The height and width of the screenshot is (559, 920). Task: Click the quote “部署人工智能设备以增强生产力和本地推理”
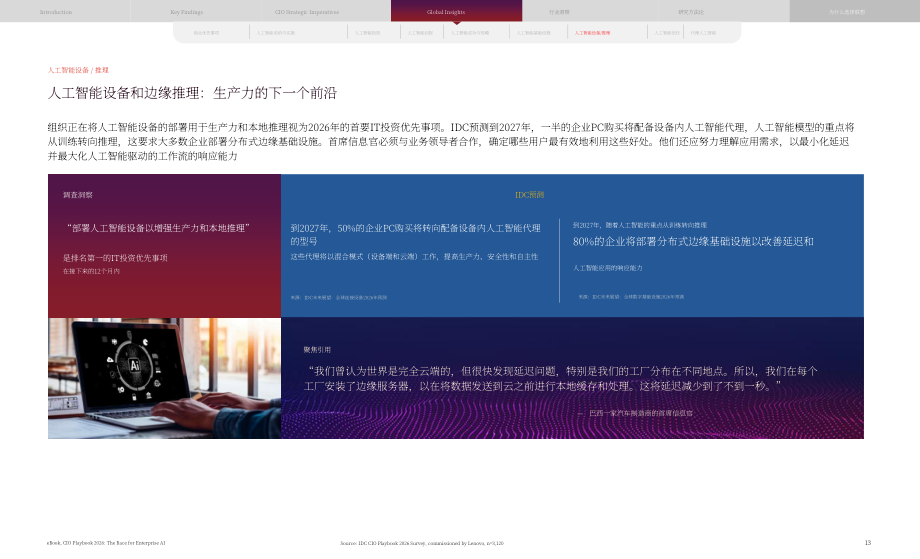(158, 228)
